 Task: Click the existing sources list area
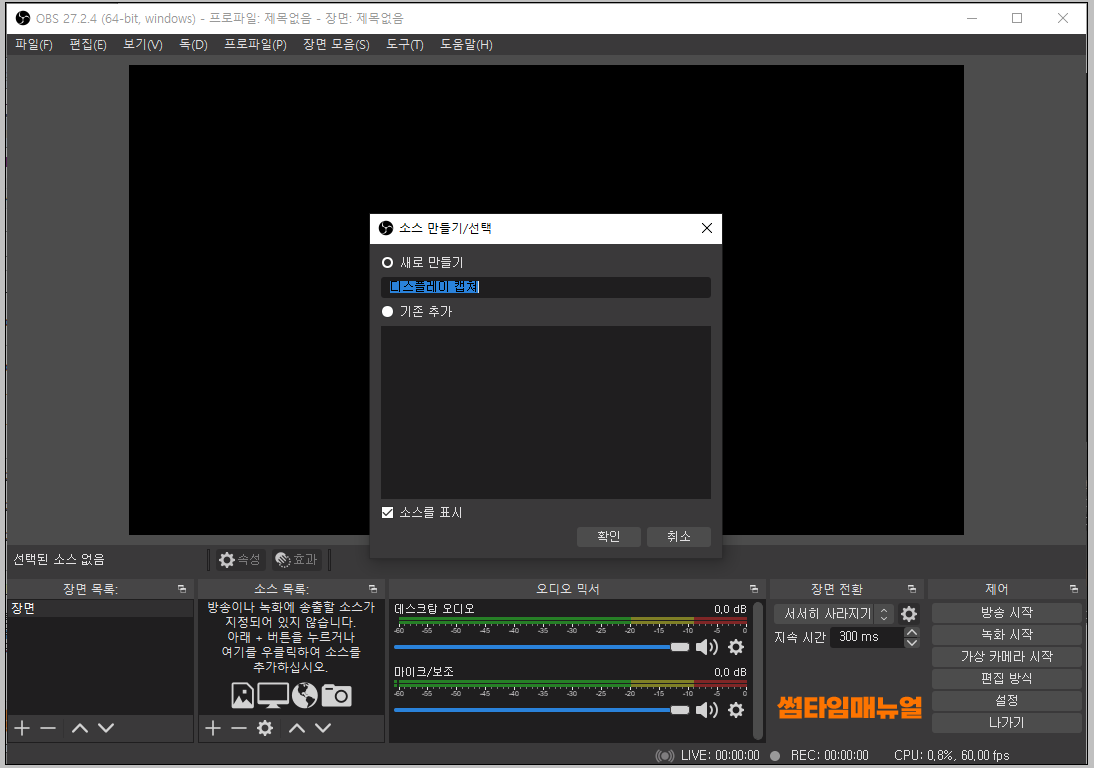click(x=546, y=412)
